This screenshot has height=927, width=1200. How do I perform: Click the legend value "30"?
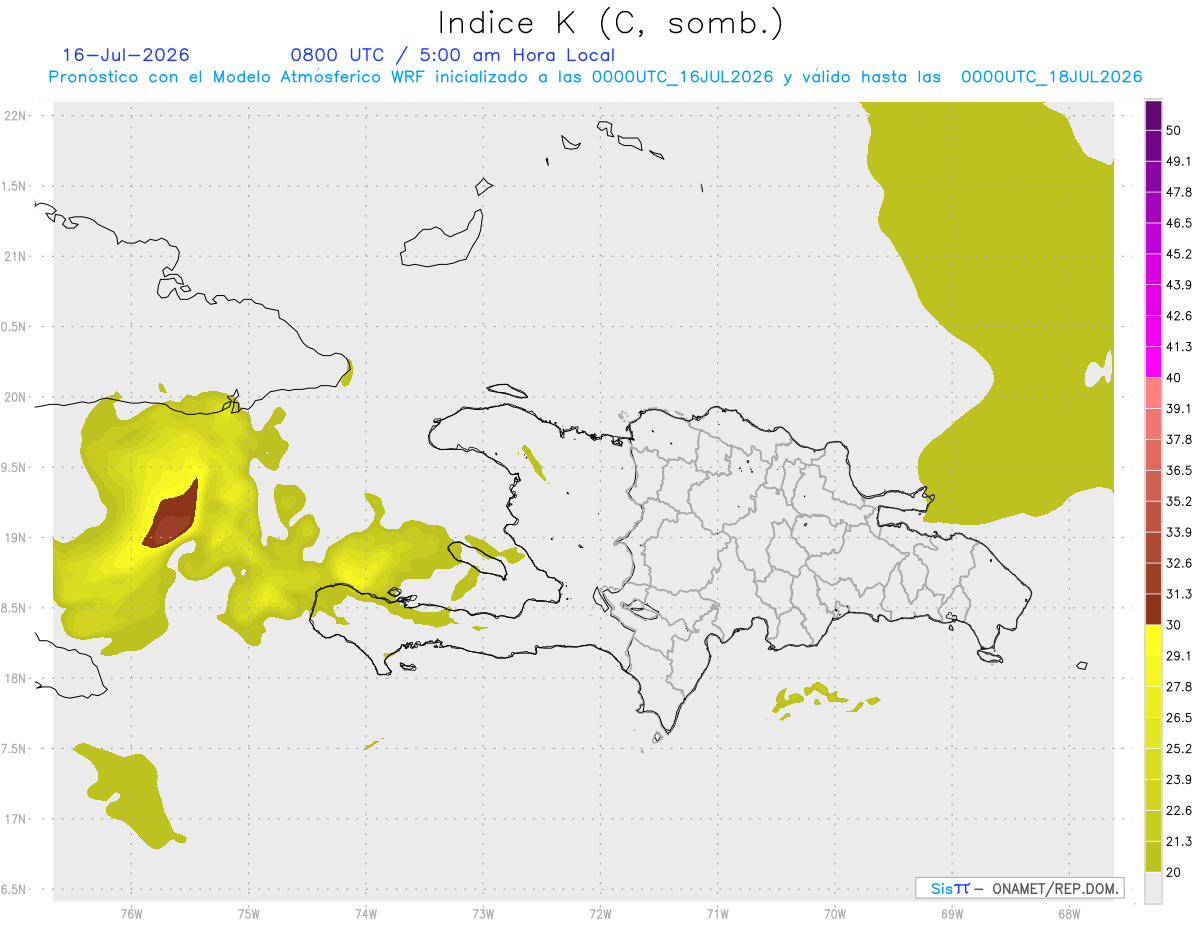1174,625
